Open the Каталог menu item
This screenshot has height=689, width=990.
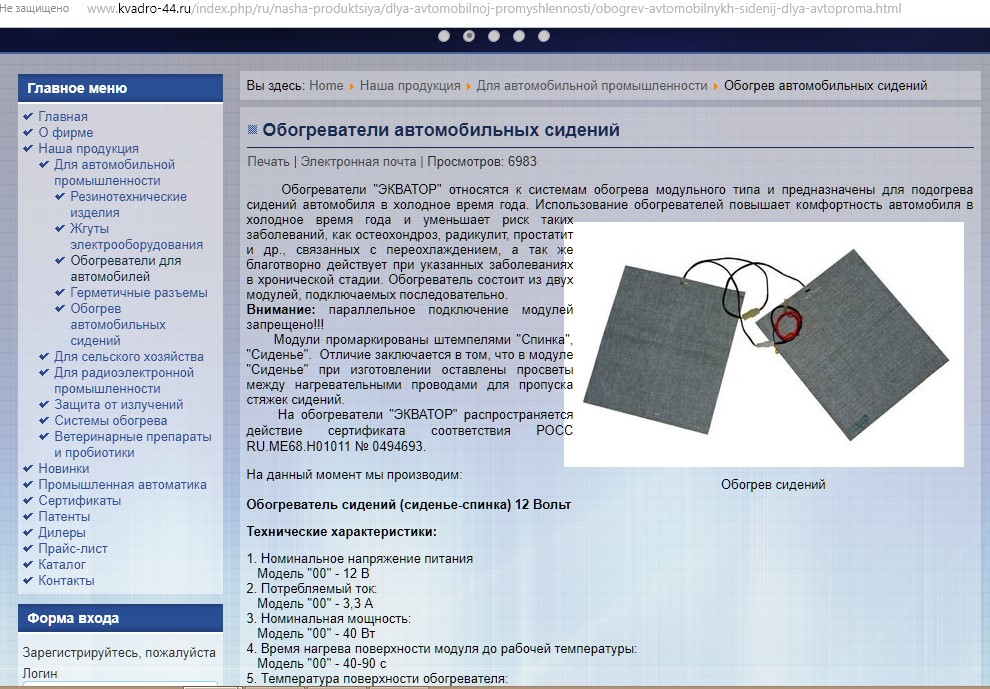(x=62, y=565)
